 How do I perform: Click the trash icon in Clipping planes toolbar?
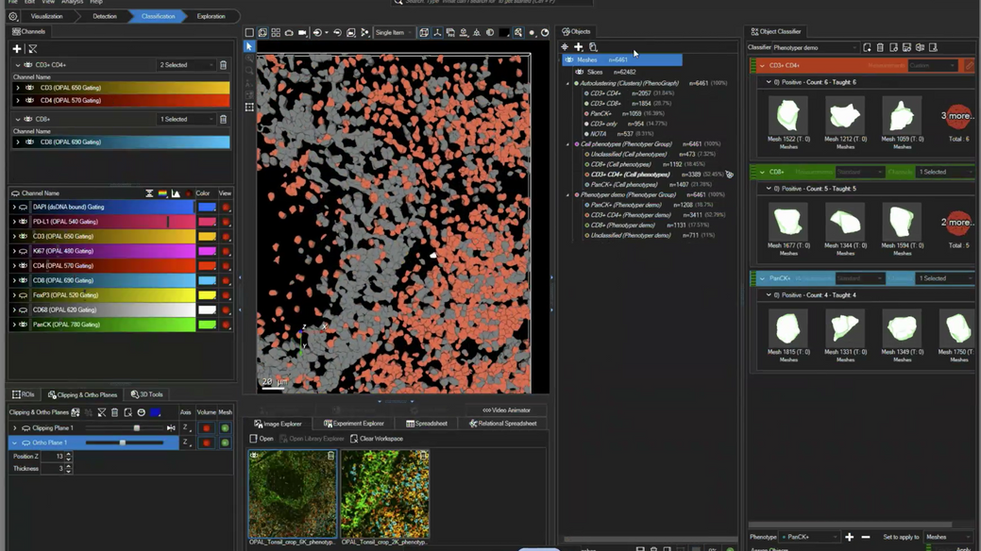point(115,412)
